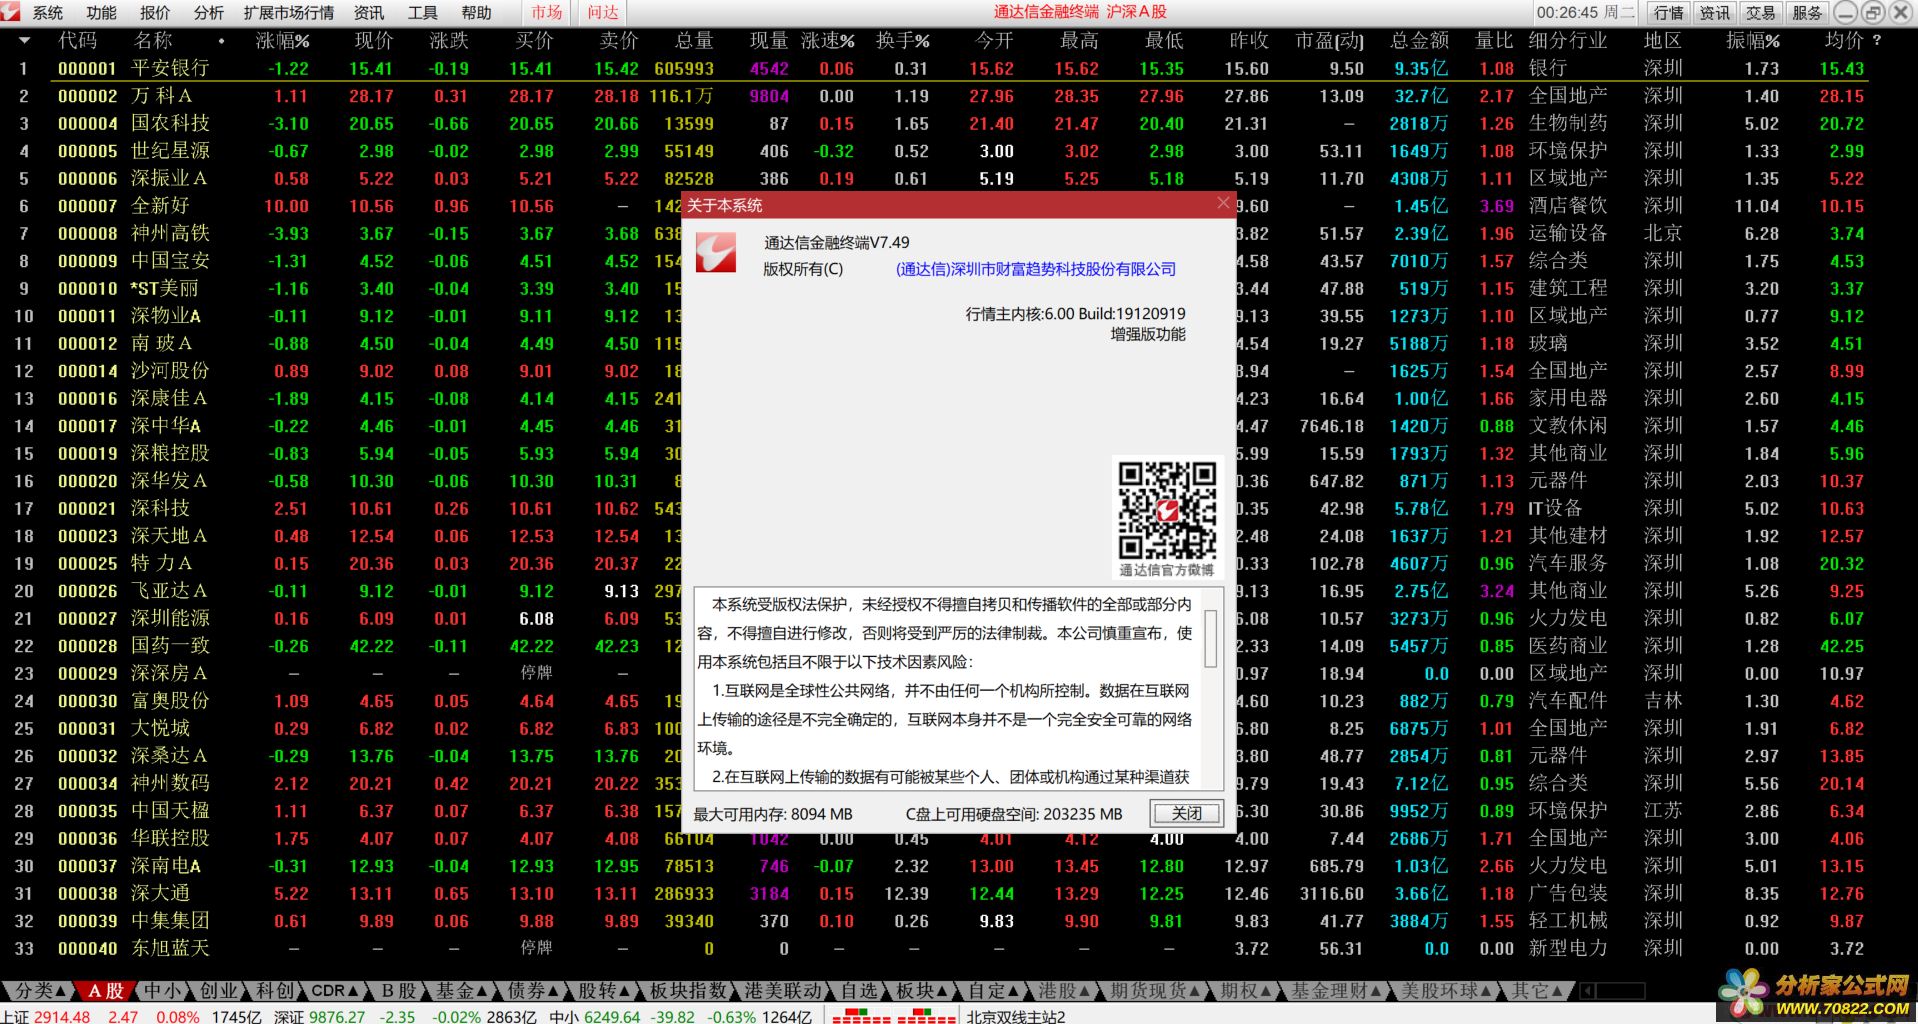Expand the 基金 dropdown tab at bottom
This screenshot has height=1024, width=1918.
click(461, 991)
